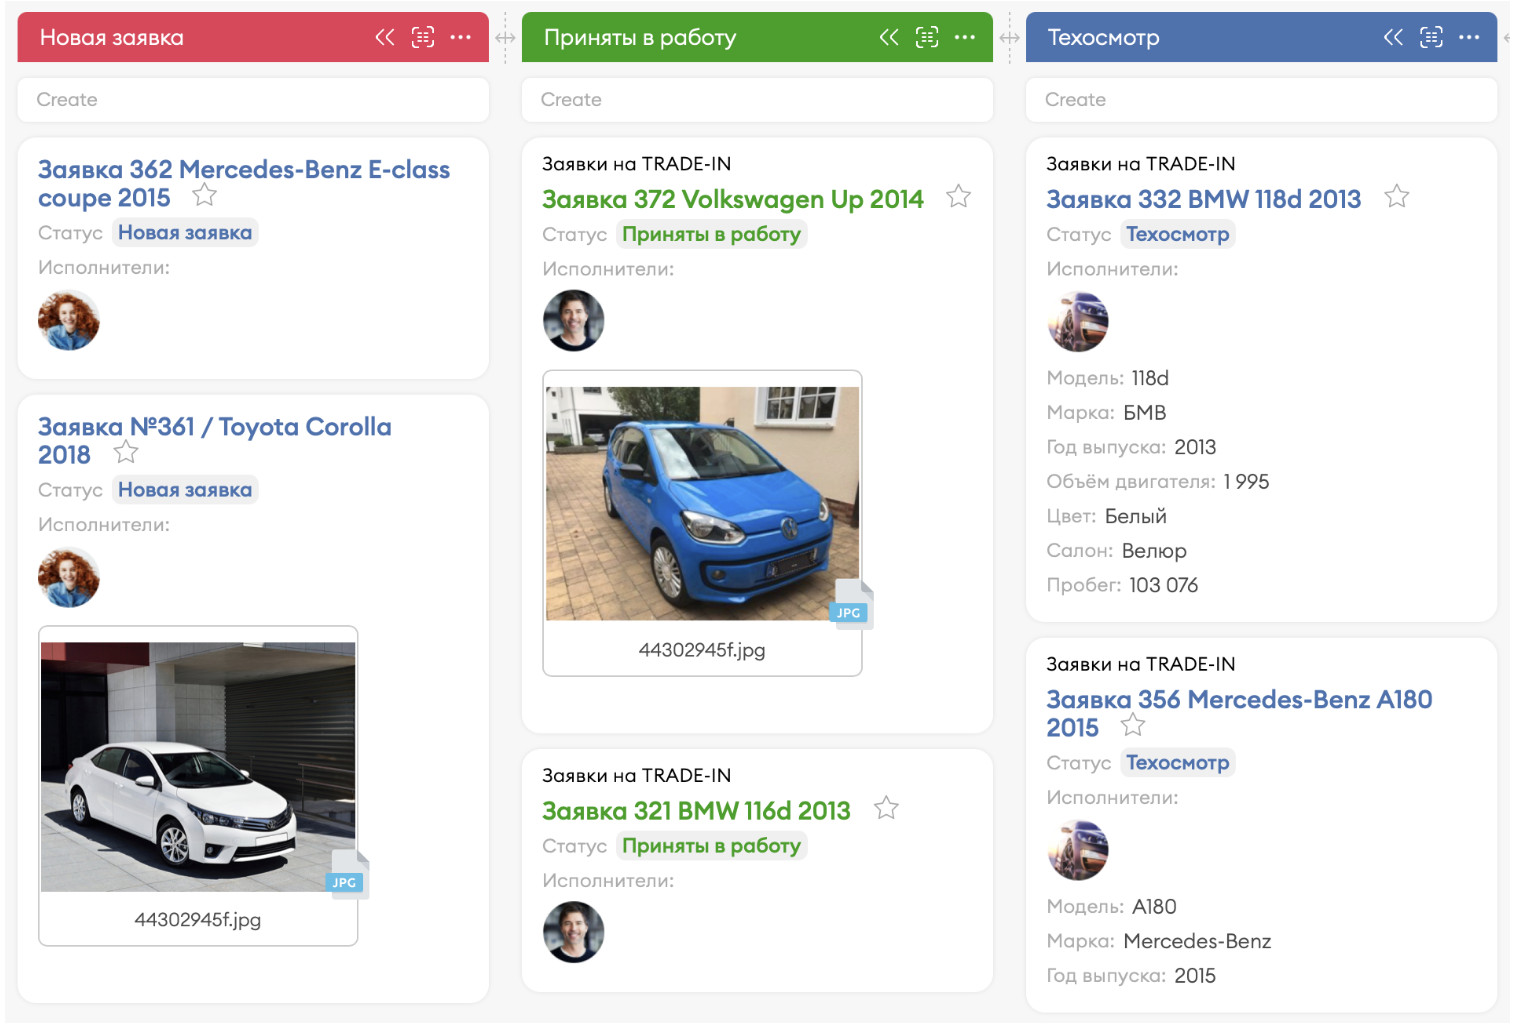The width and height of the screenshot is (1514, 1034).
Task: Click Заявки на TRADE-IN label on BMW 116d card
Action: pyautogui.click(x=636, y=776)
